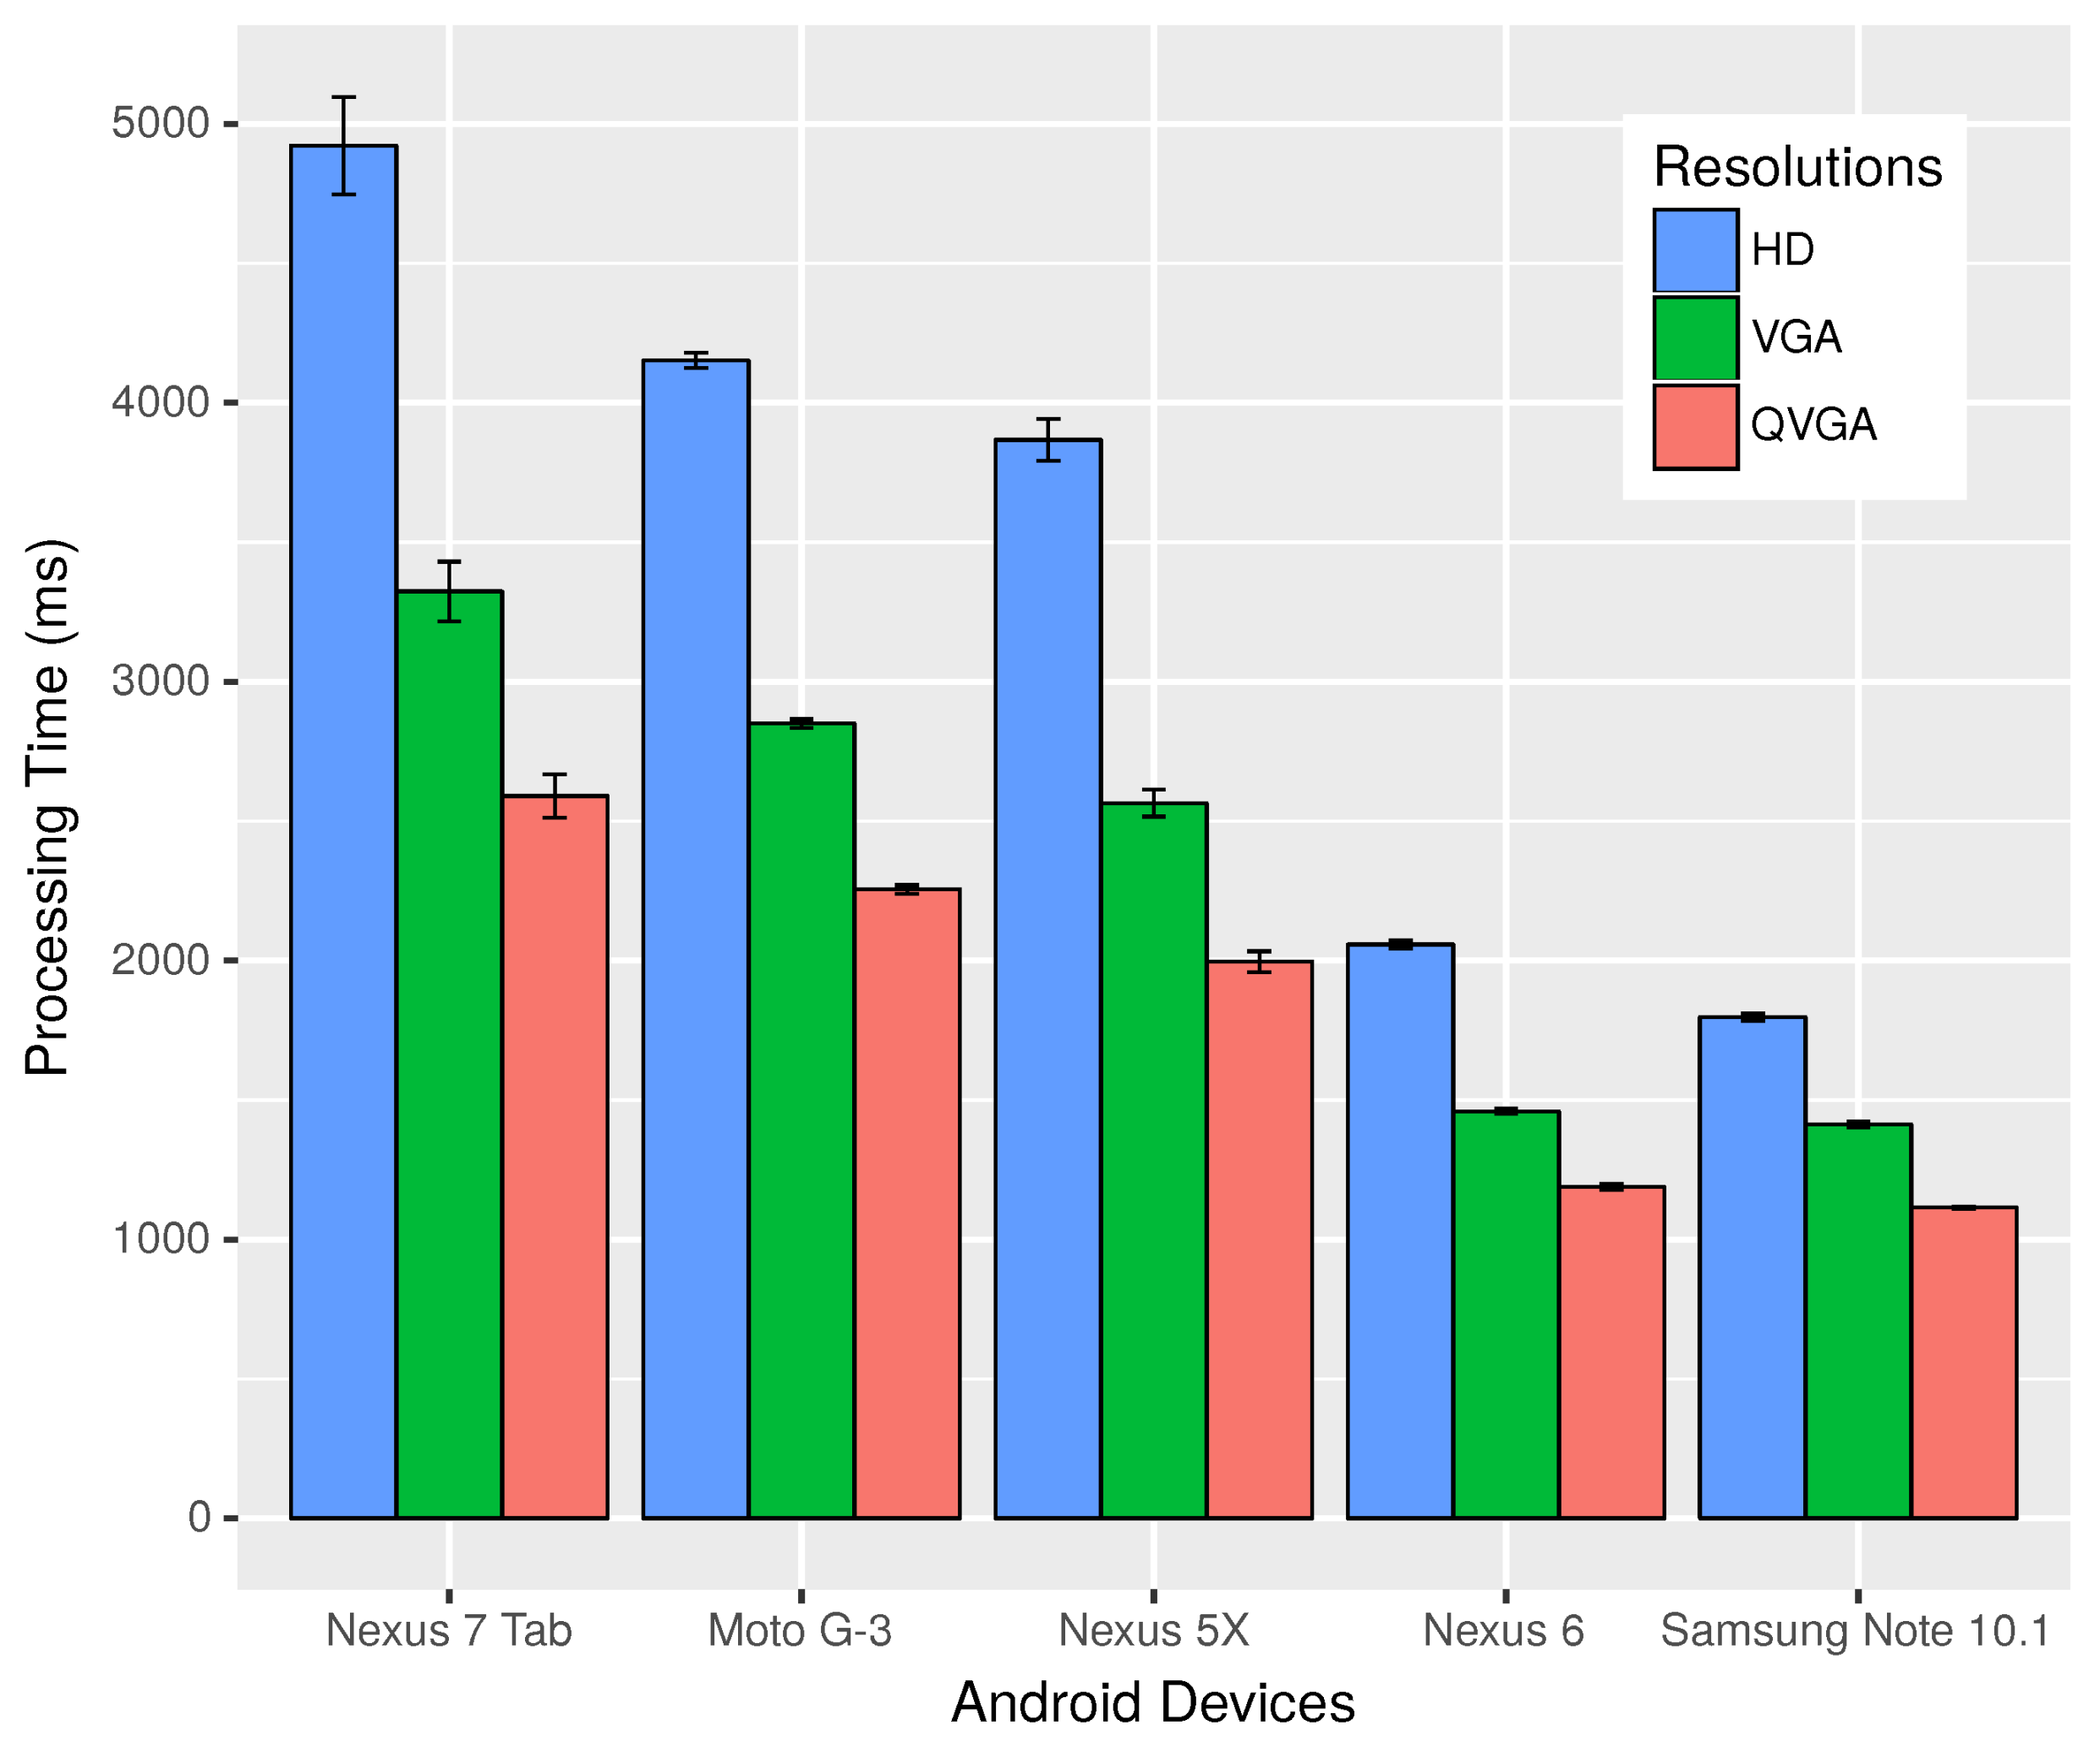2100x1758 pixels.
Task: Click the QVGA resolution bar for Nexus 5X
Action: pos(1255,1221)
